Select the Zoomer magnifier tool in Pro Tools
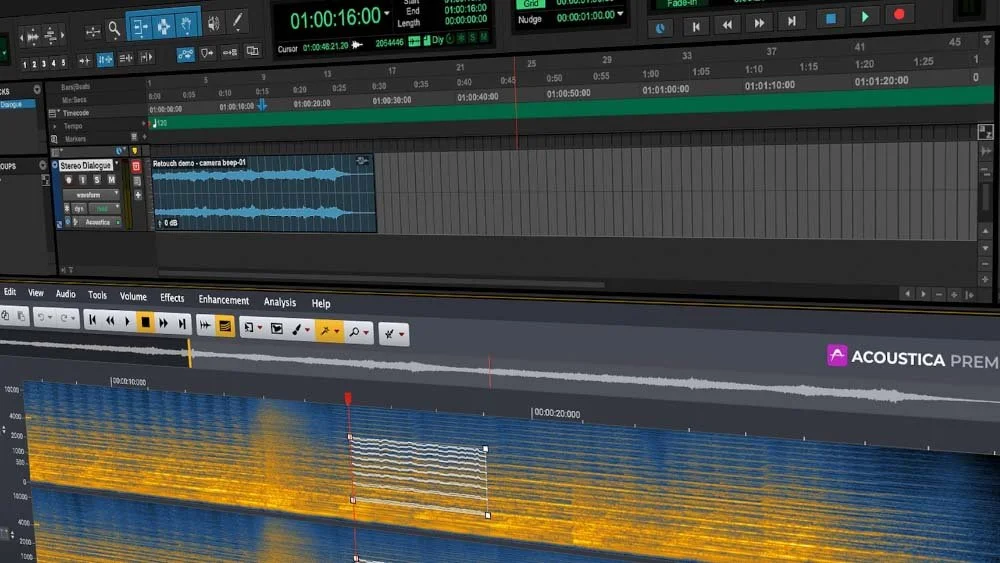This screenshot has width=1000, height=563. coord(114,29)
